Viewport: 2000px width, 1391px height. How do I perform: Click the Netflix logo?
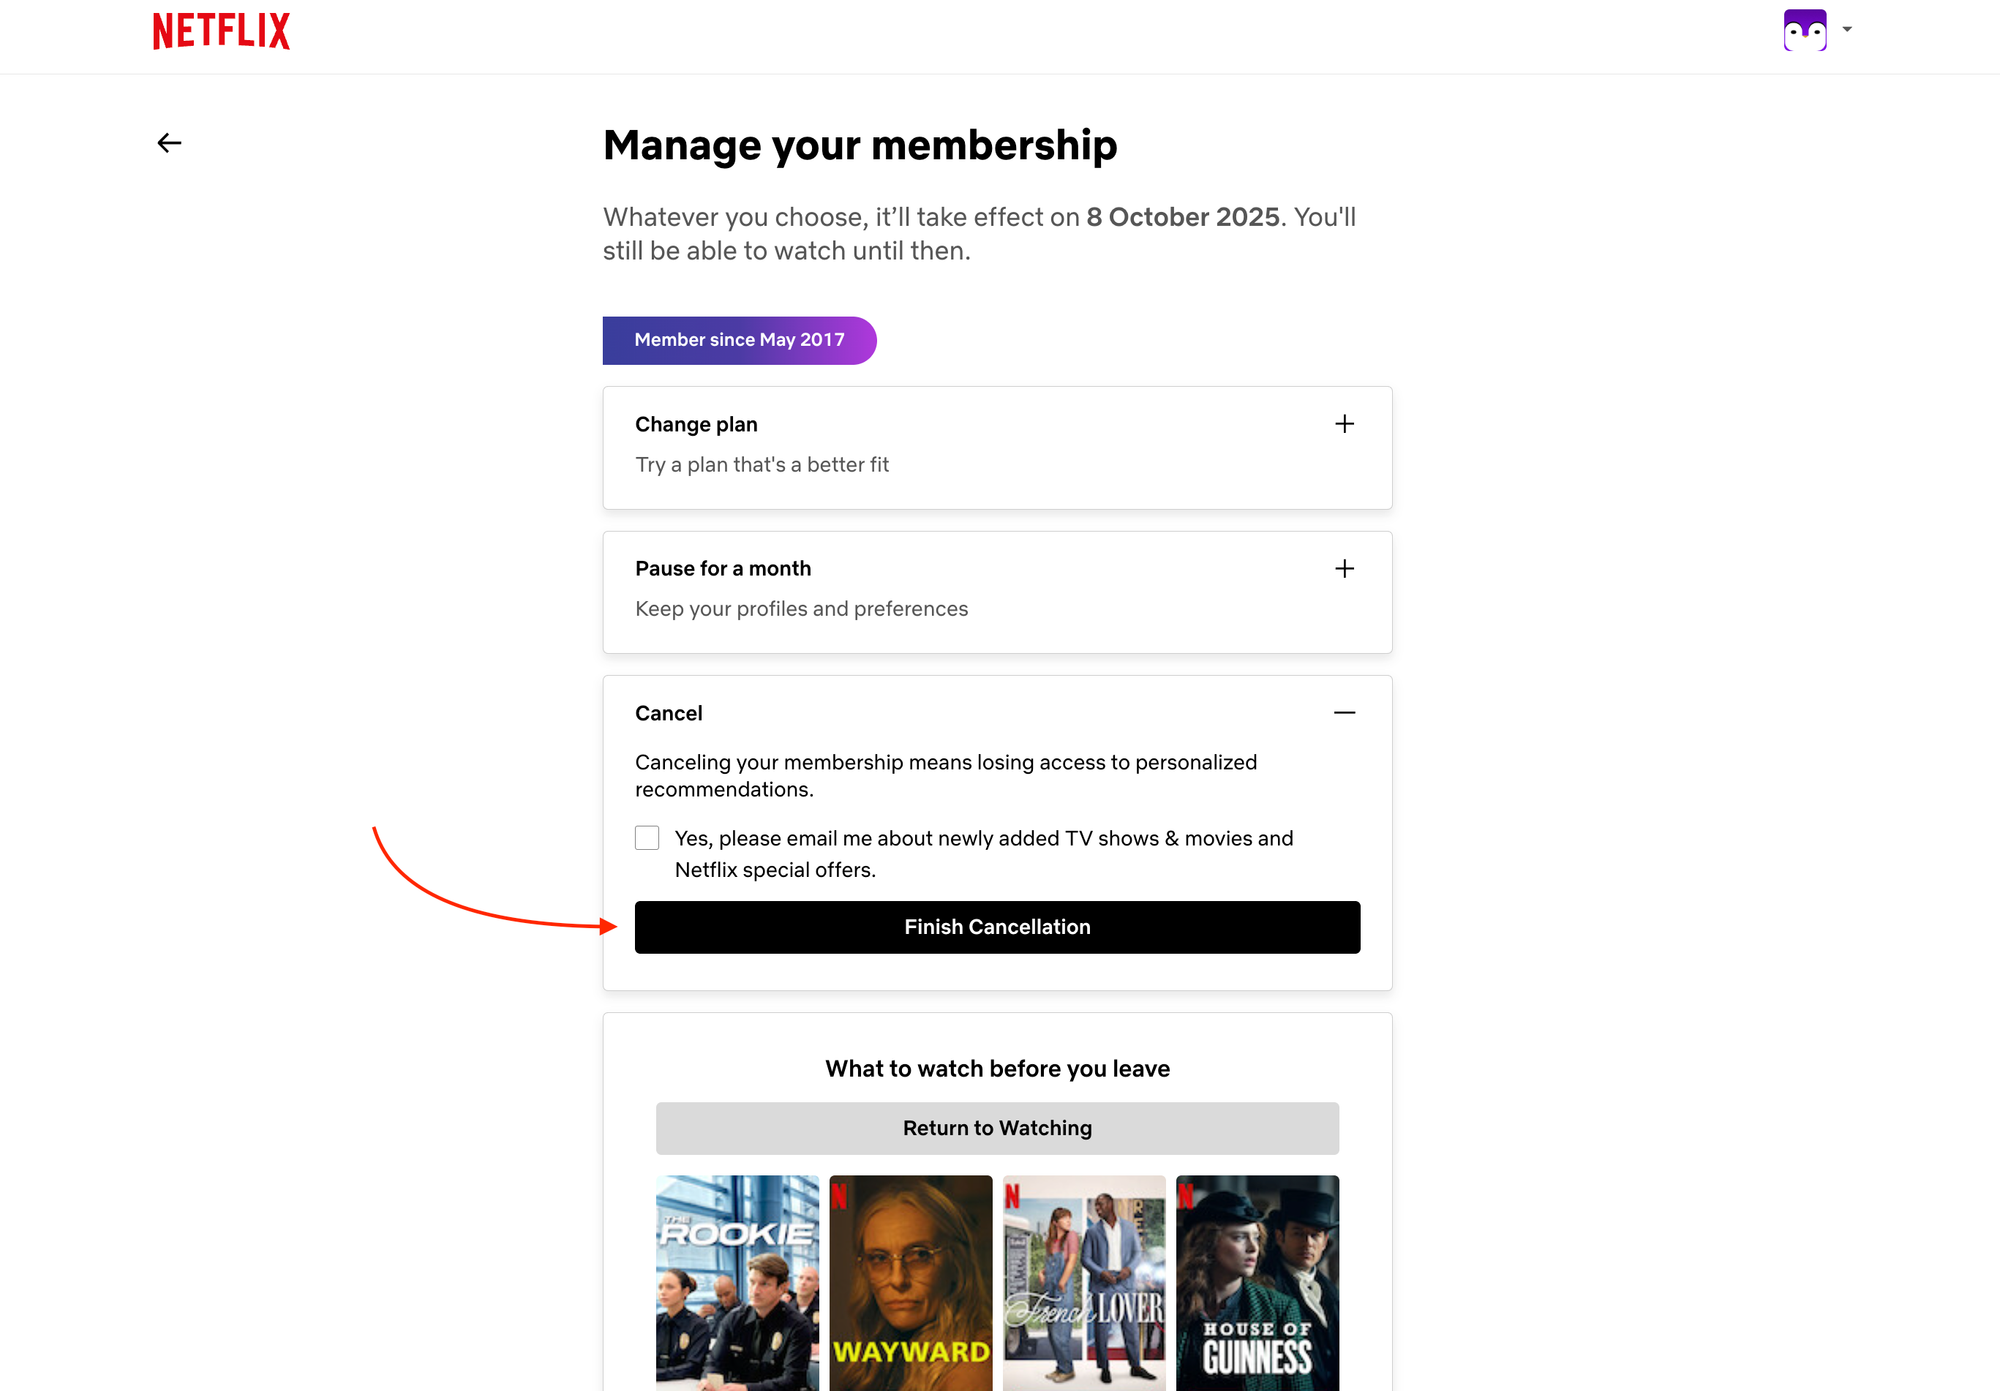click(221, 31)
